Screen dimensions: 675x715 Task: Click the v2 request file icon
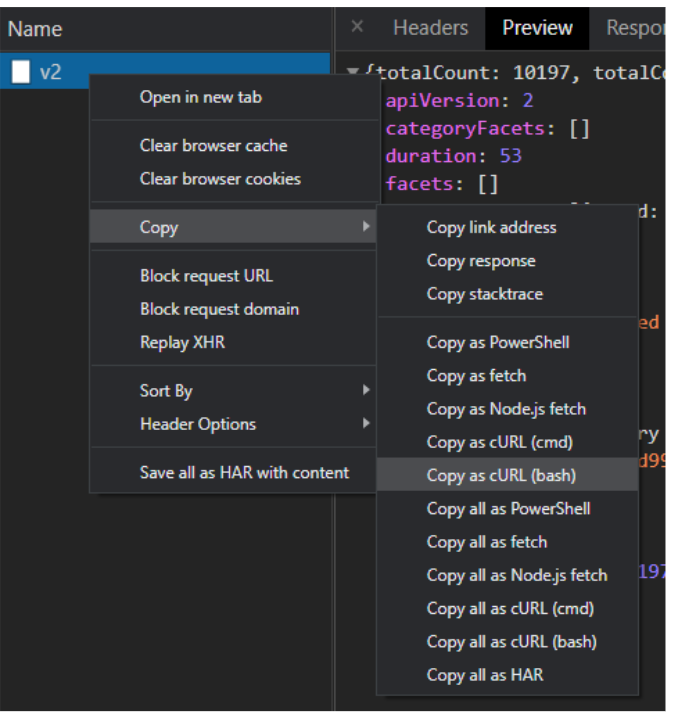click(21, 72)
